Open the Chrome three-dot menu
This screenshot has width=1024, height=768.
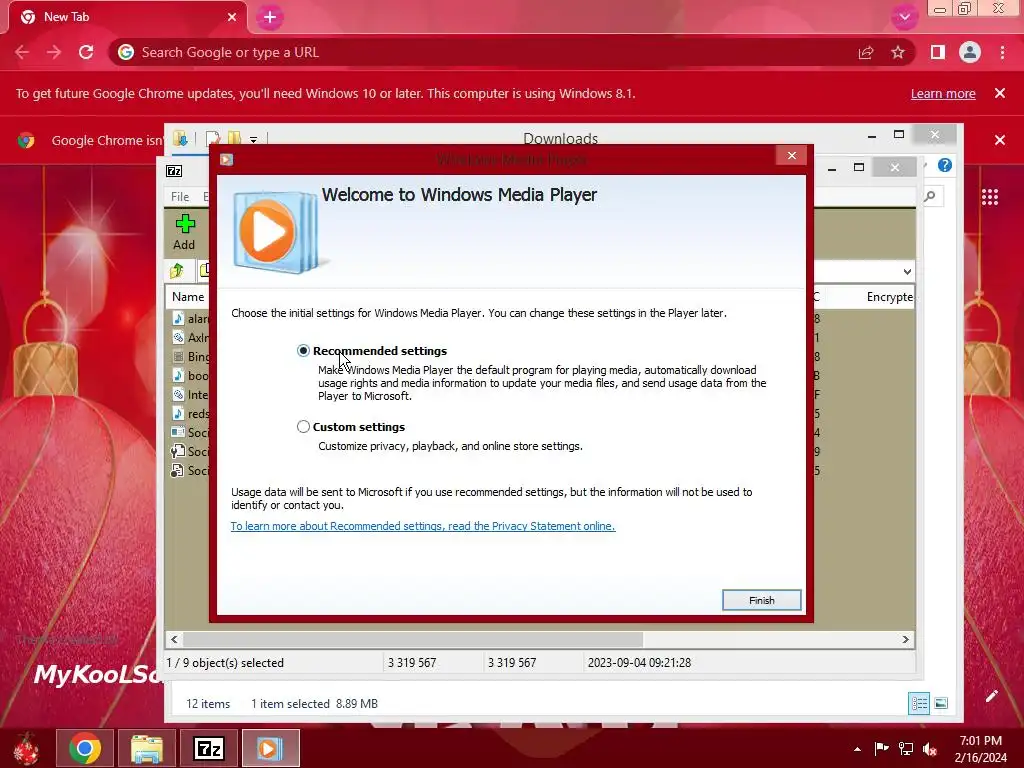point(1002,52)
